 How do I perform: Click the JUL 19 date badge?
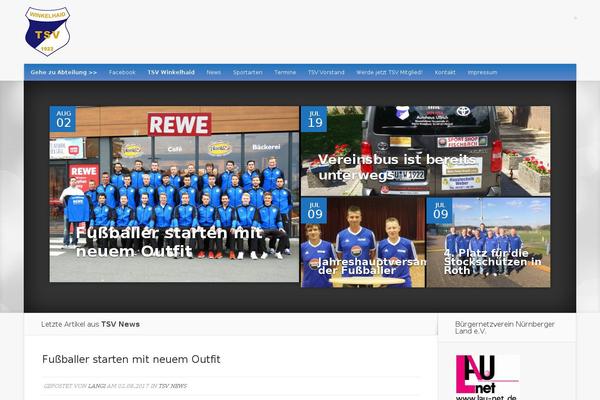314,119
